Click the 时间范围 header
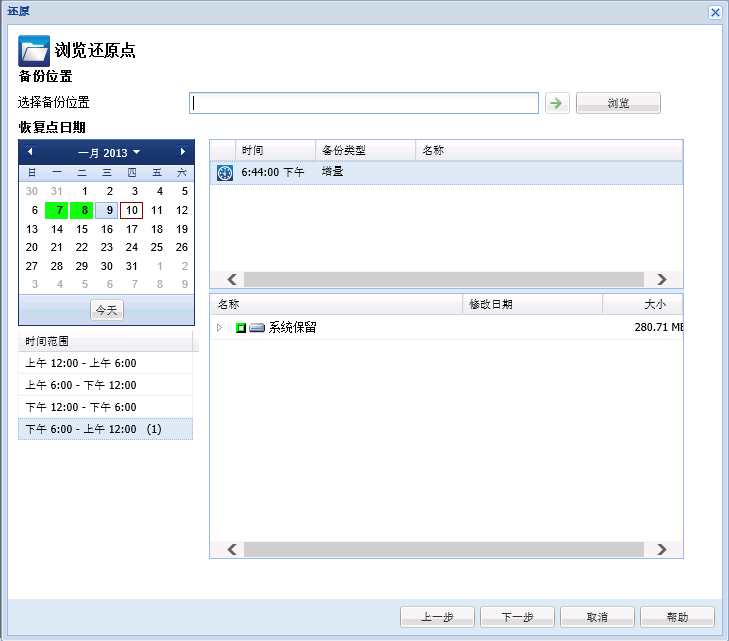Viewport: 729px width, 641px height. (106, 341)
